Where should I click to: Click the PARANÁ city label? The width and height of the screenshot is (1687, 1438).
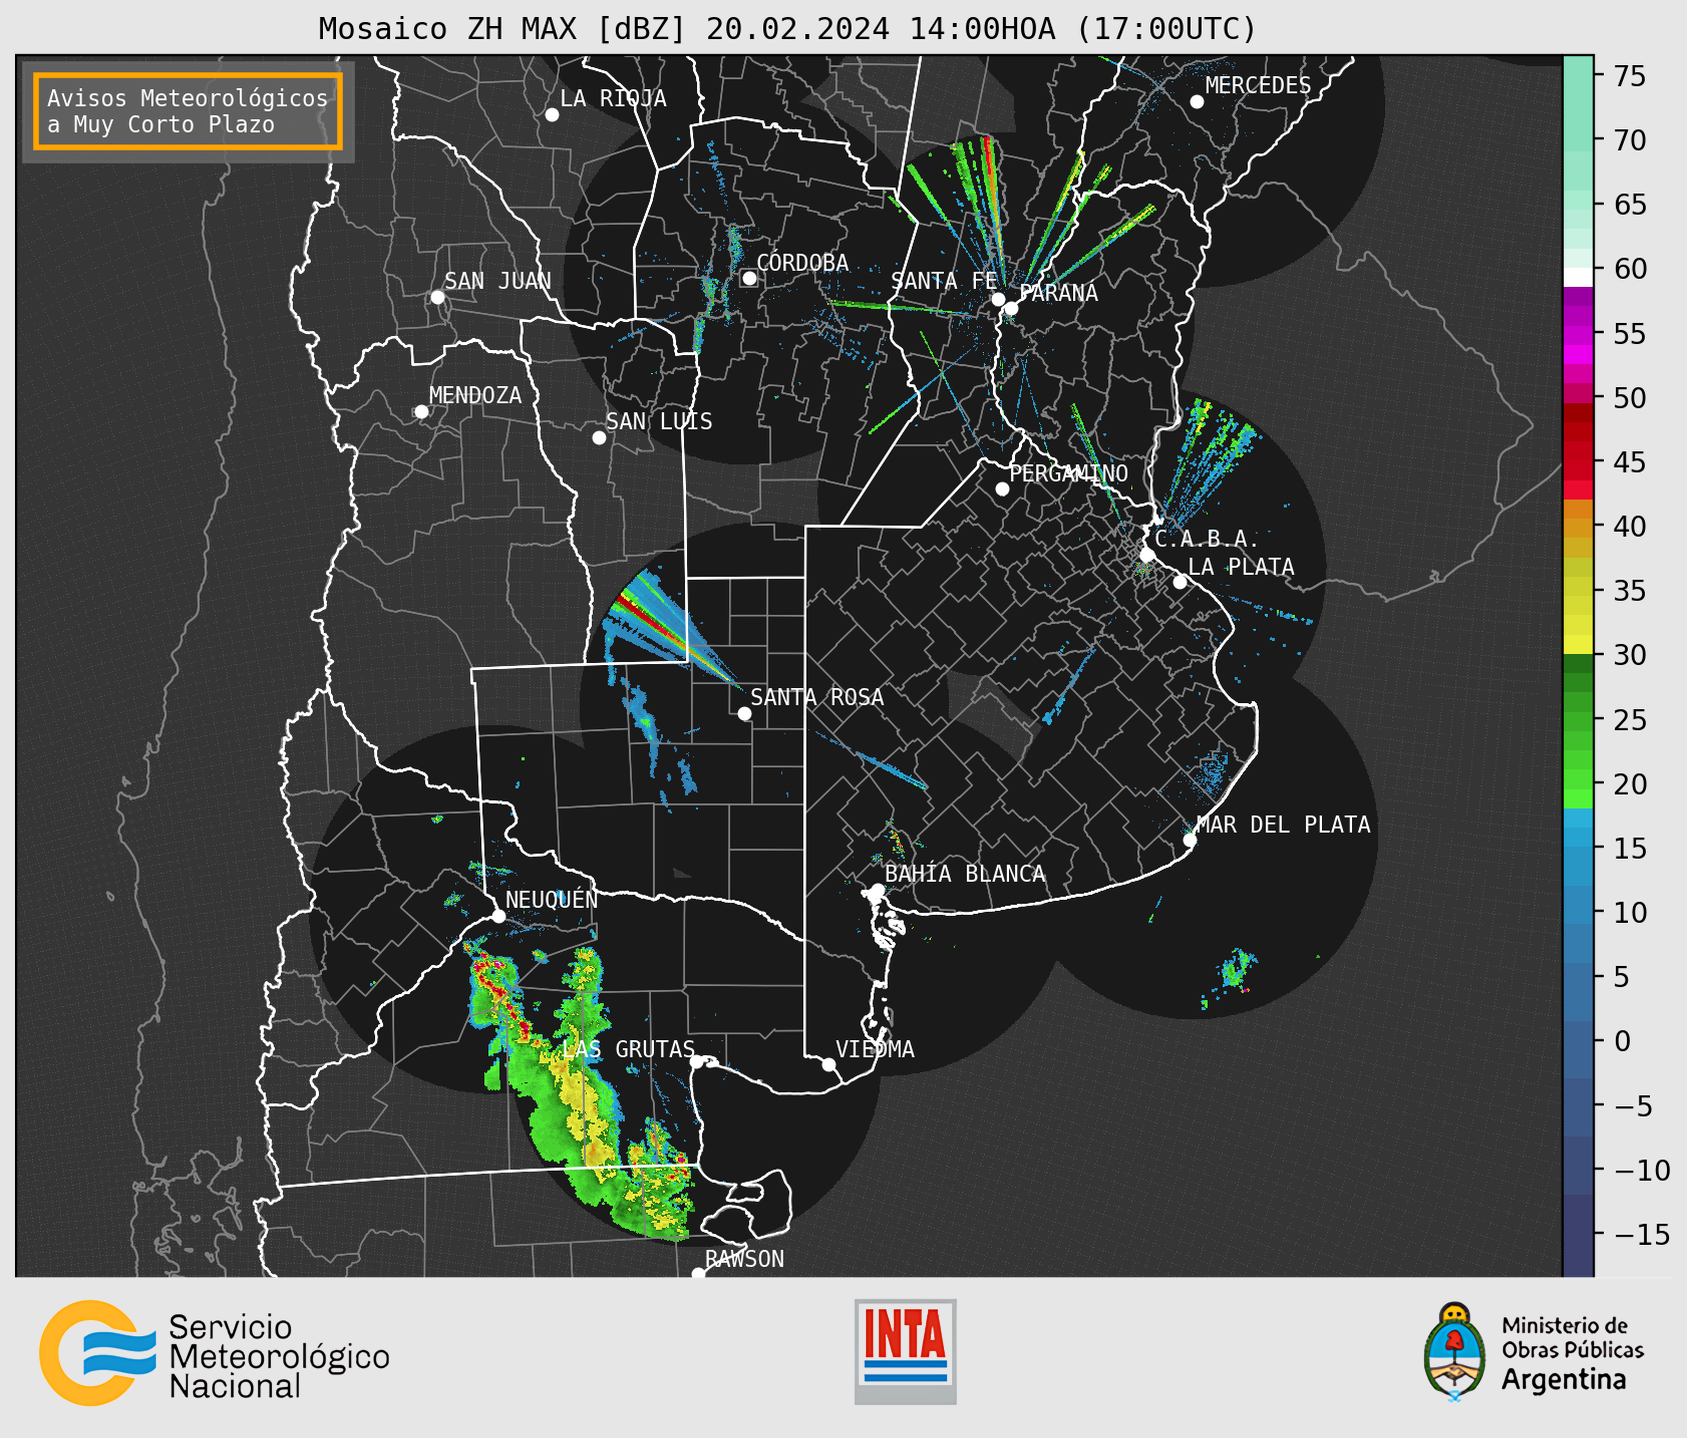1058,293
